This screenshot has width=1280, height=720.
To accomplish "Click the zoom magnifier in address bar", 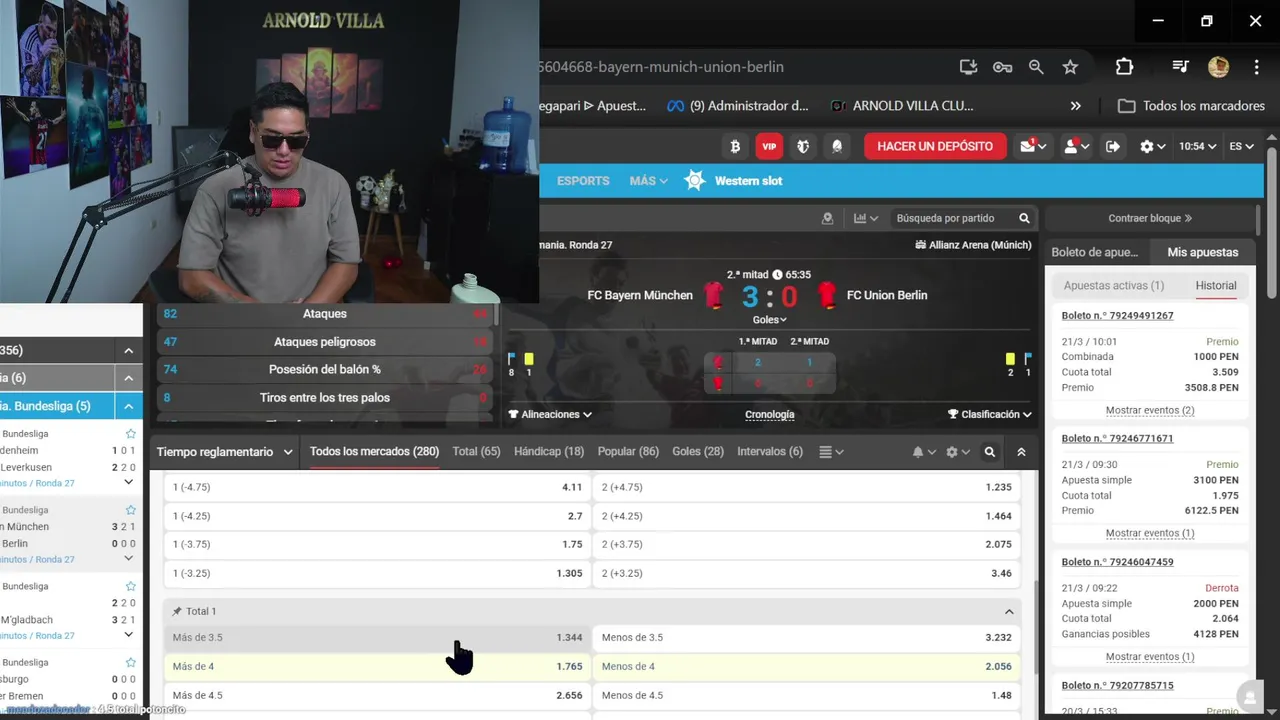I will point(1036,67).
